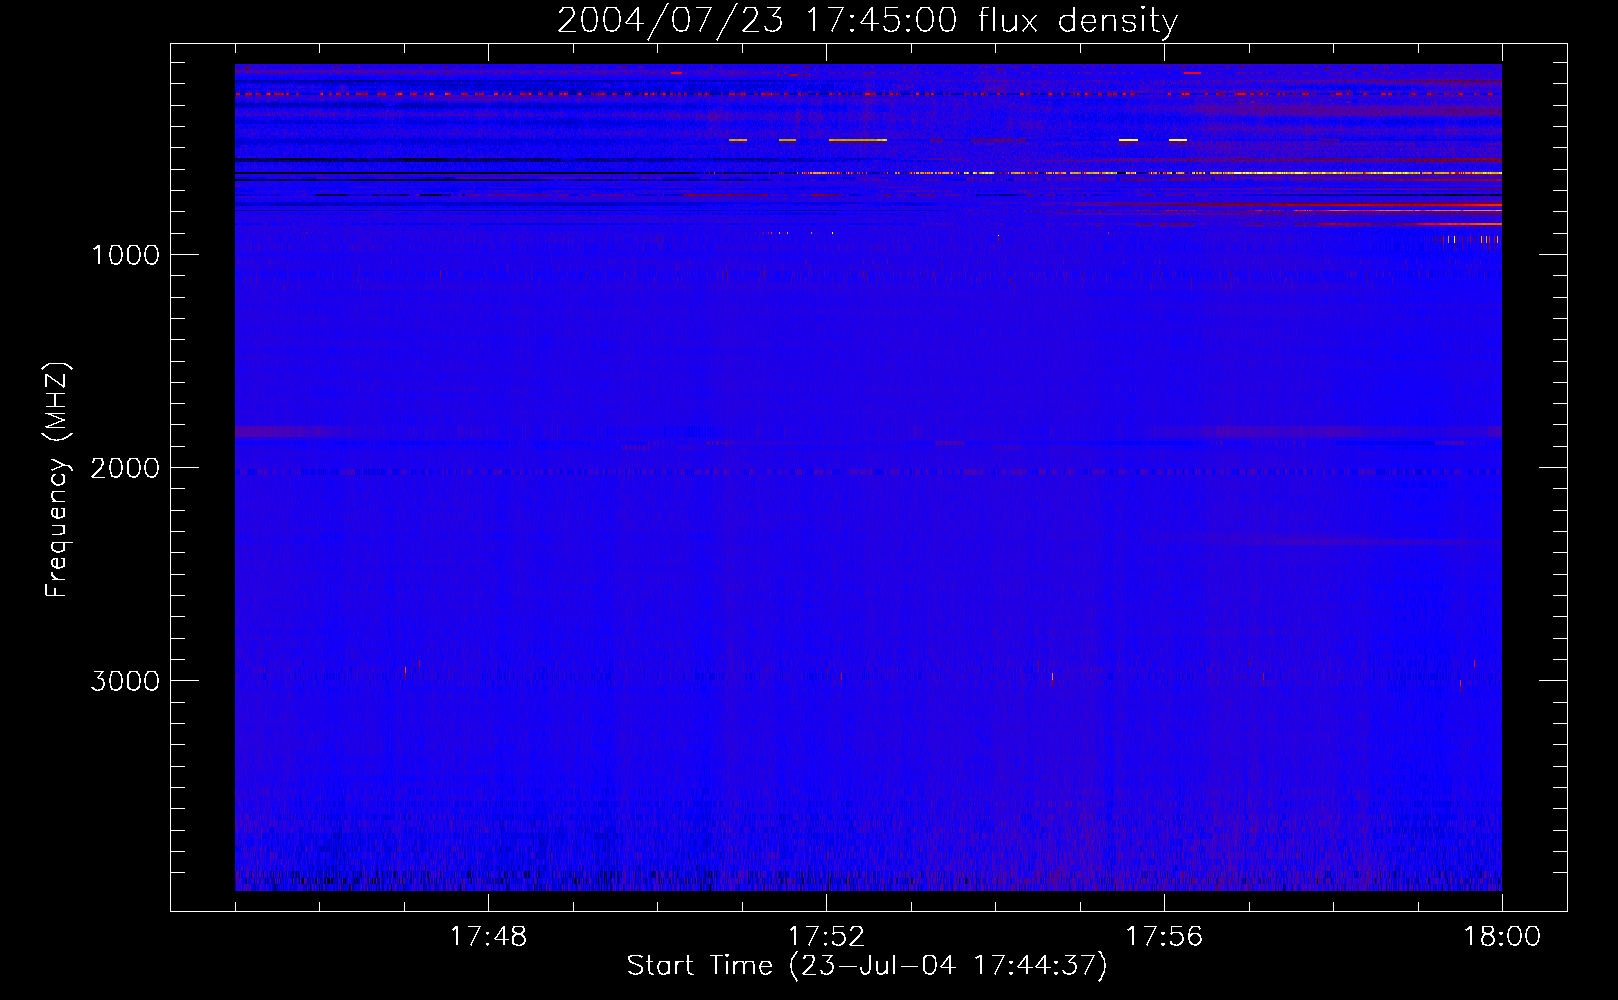Viewport: 1618px width, 1000px height.
Task: Select the 2000 frequency tick label
Action: (125, 468)
